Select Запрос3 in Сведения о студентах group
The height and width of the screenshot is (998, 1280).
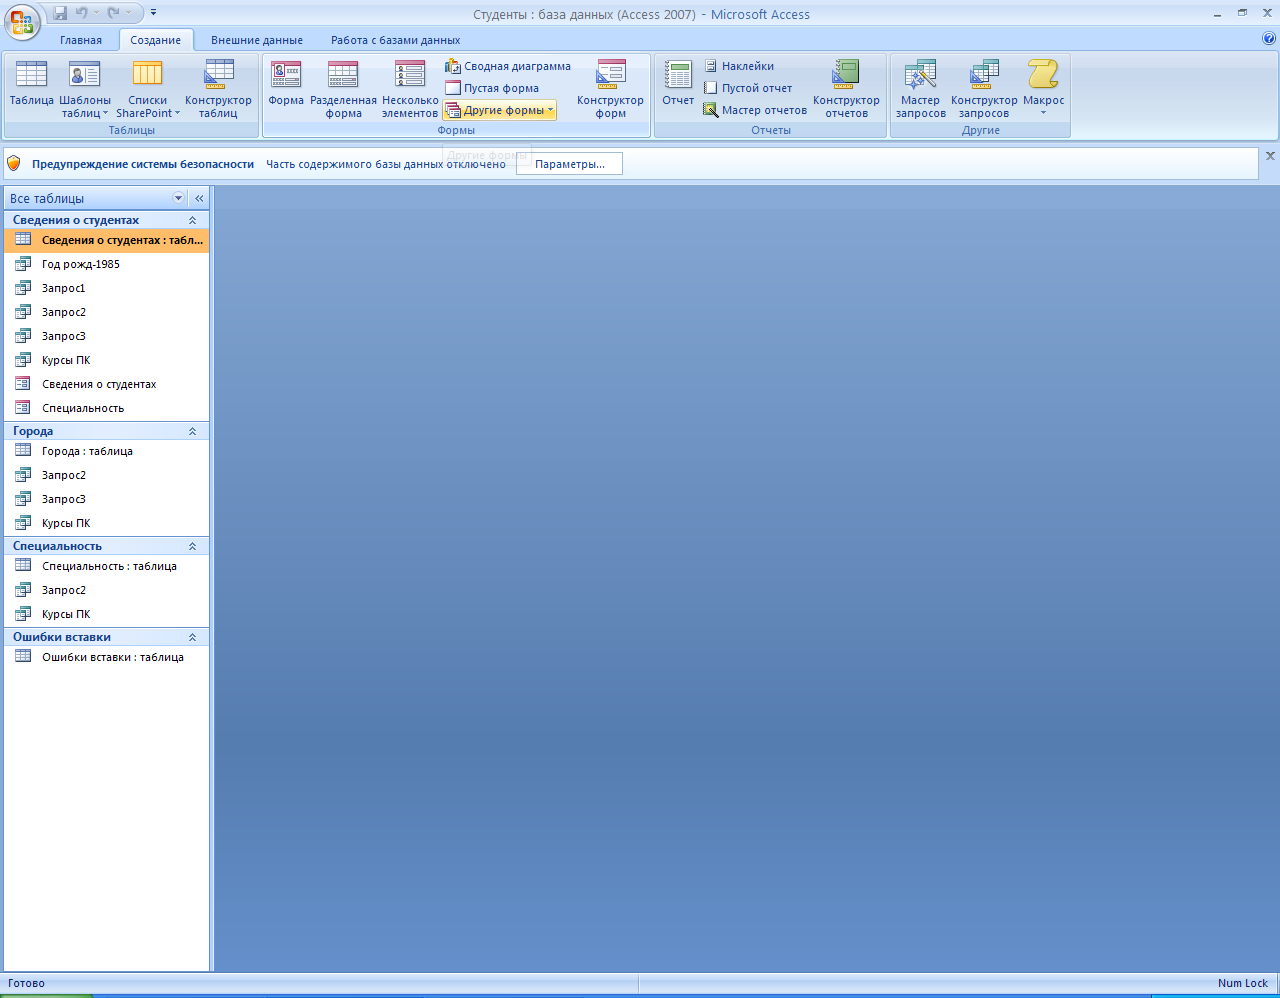tap(107, 336)
